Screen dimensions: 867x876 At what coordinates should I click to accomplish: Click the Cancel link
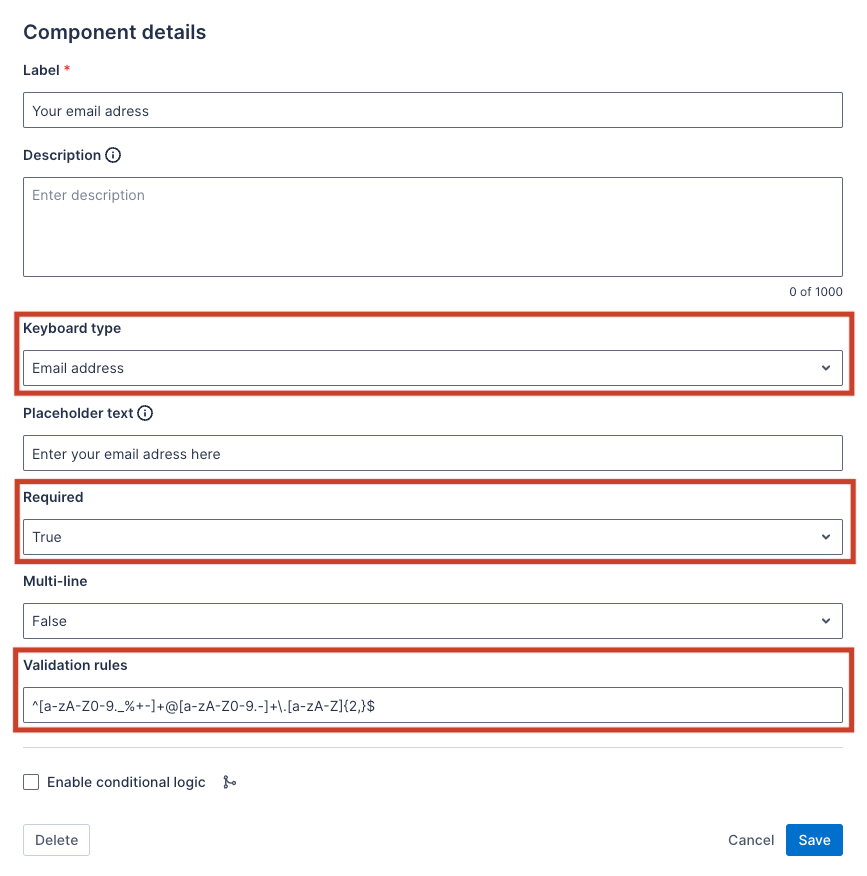click(751, 840)
